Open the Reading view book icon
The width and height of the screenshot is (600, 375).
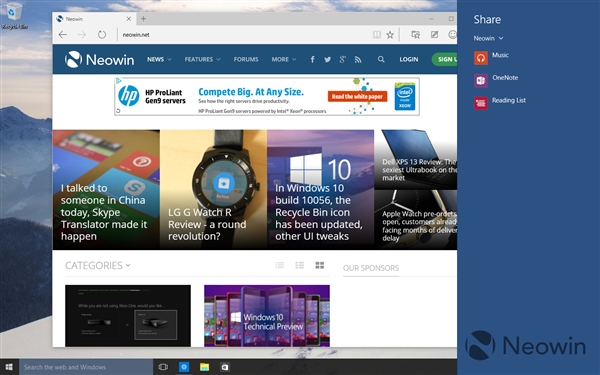tap(377, 35)
